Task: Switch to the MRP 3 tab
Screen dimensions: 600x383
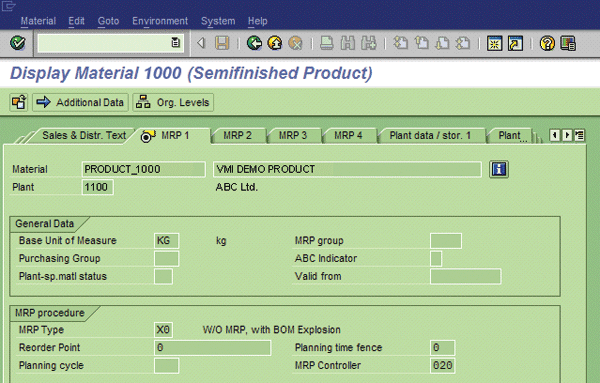Action: click(x=293, y=135)
